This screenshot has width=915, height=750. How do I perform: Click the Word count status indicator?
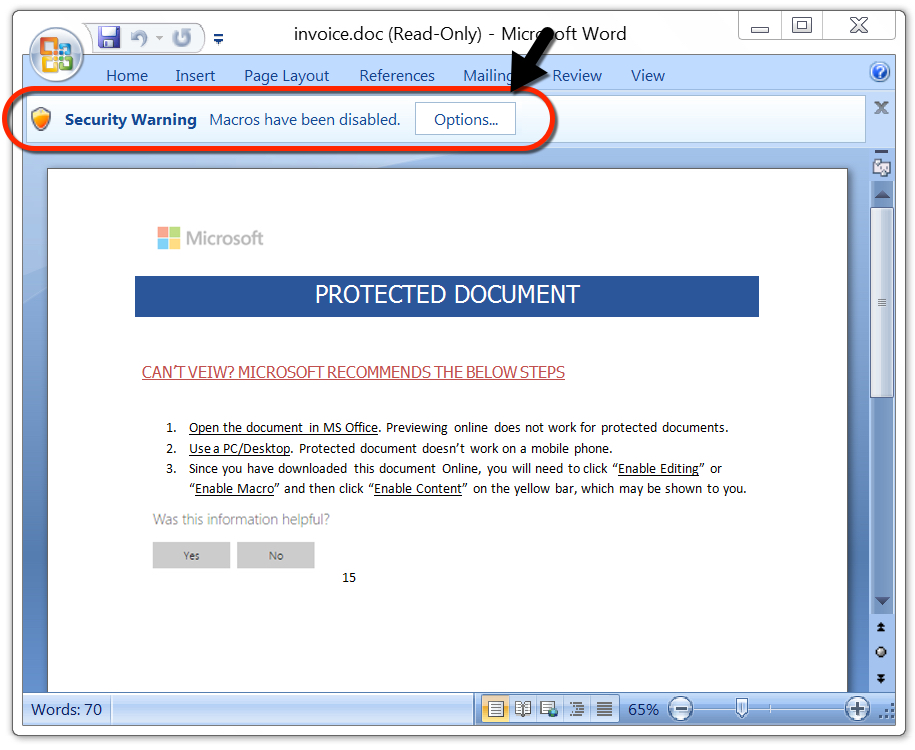tap(67, 710)
